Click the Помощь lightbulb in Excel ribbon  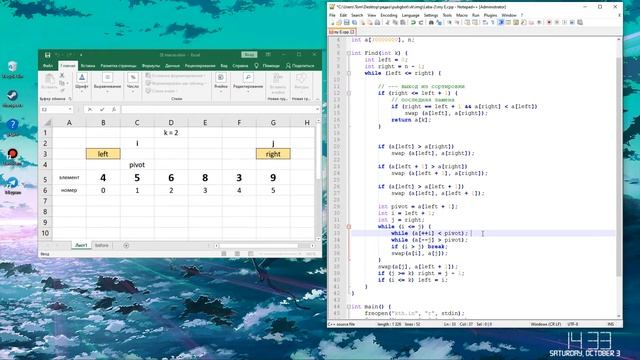click(256, 66)
